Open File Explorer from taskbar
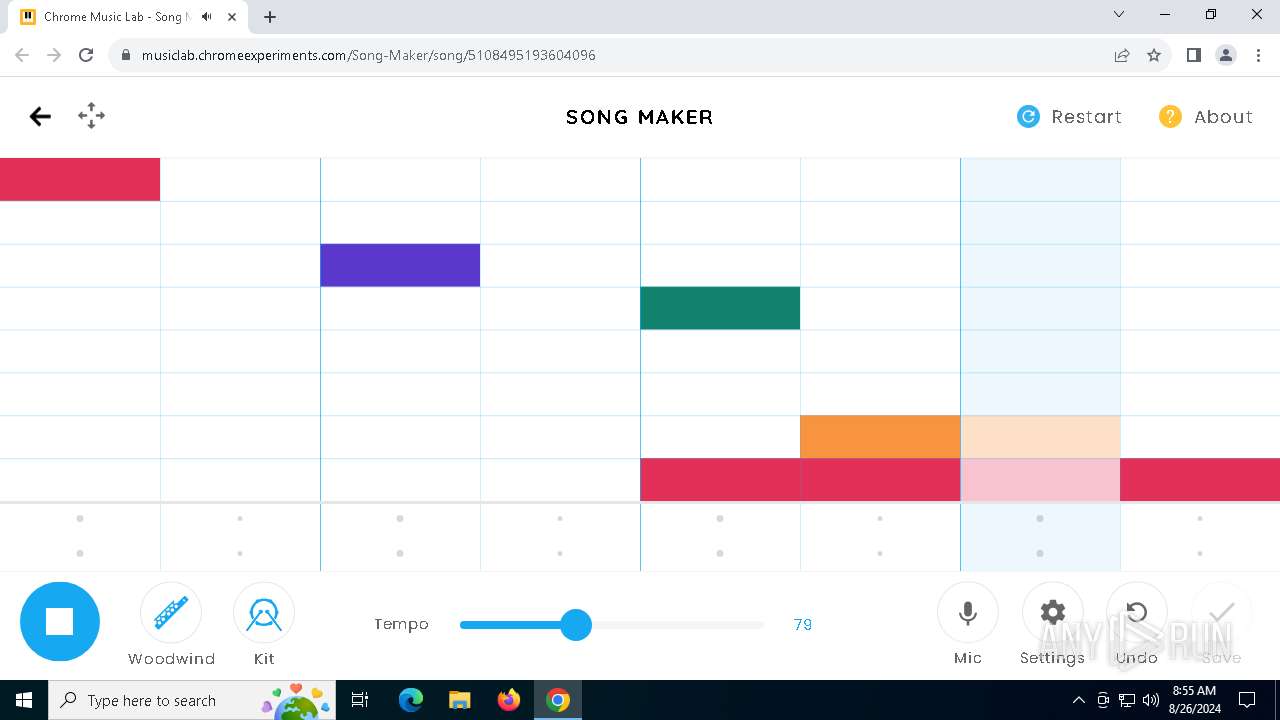The height and width of the screenshot is (720, 1280). coord(460,700)
